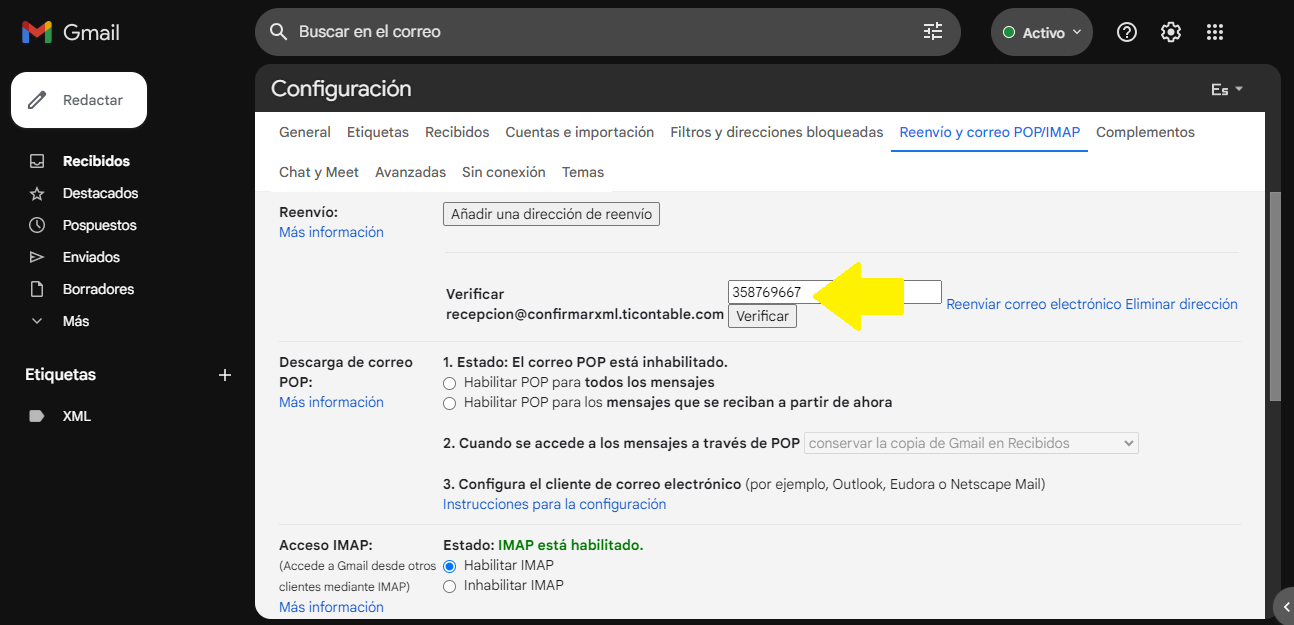This screenshot has width=1294, height=625.
Task: Select Reenvío y correo POP/IMAP tab
Action: 990,132
